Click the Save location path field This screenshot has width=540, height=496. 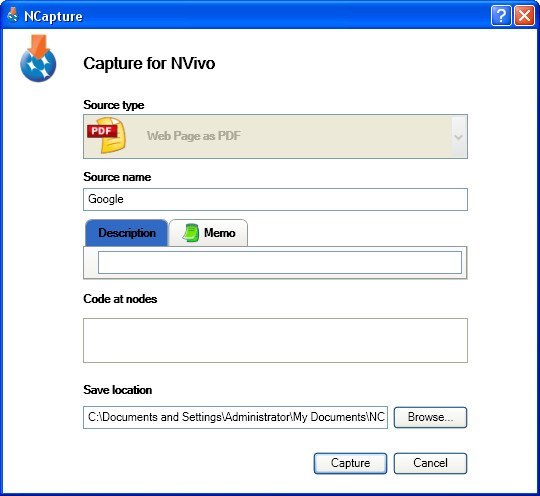click(235, 417)
